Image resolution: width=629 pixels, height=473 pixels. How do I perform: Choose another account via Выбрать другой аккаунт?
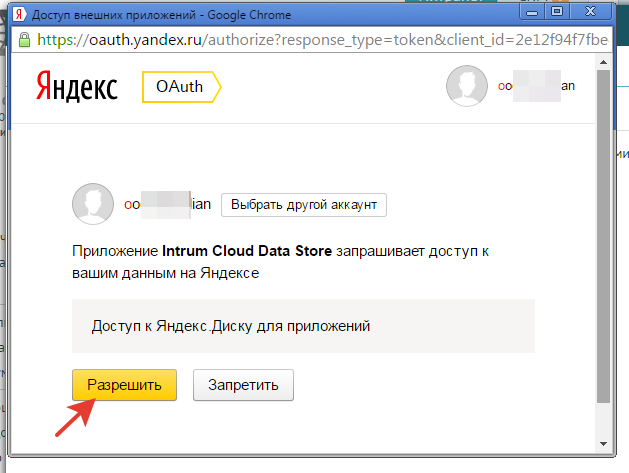click(x=304, y=205)
